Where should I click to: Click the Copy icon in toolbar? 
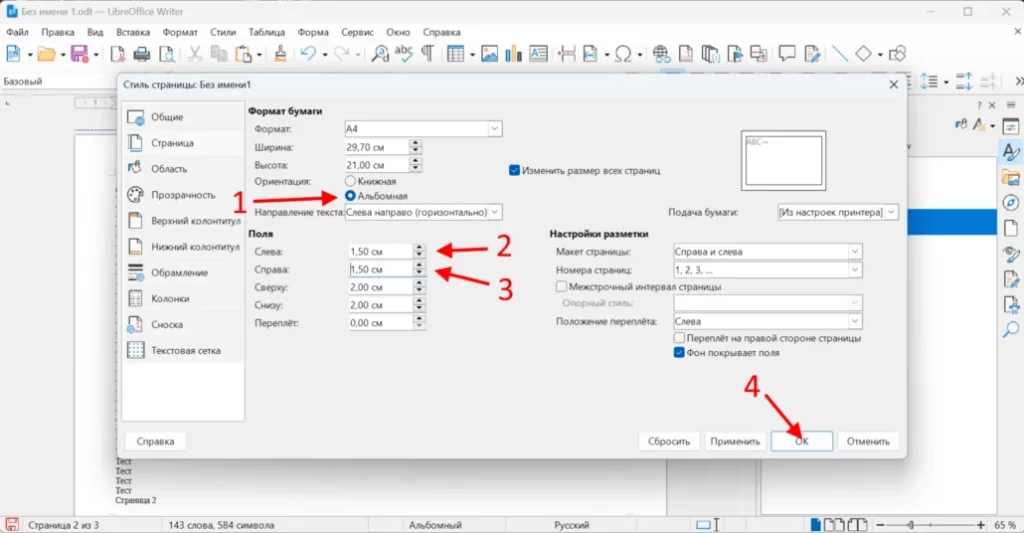[x=219, y=54]
